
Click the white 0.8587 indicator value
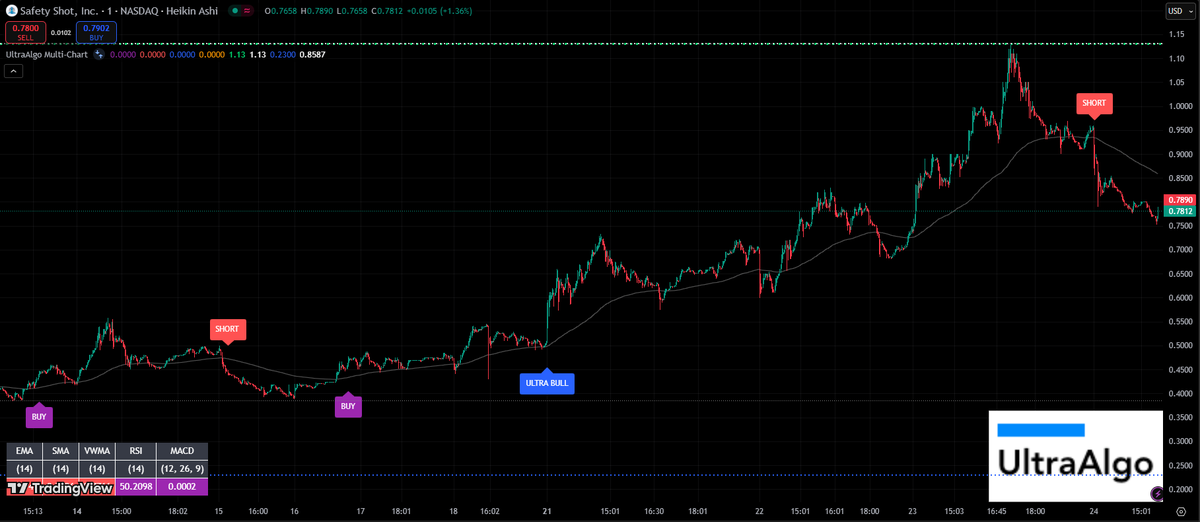tap(313, 54)
